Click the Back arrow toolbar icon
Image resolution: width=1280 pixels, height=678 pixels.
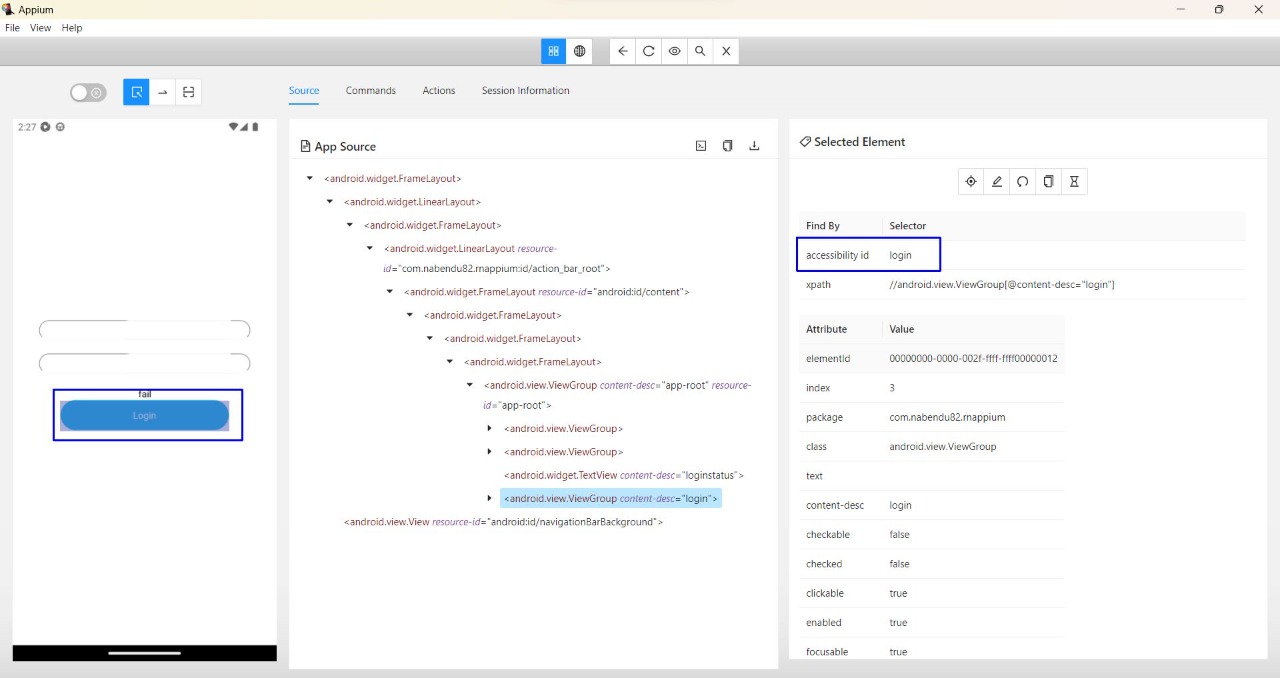click(x=623, y=51)
